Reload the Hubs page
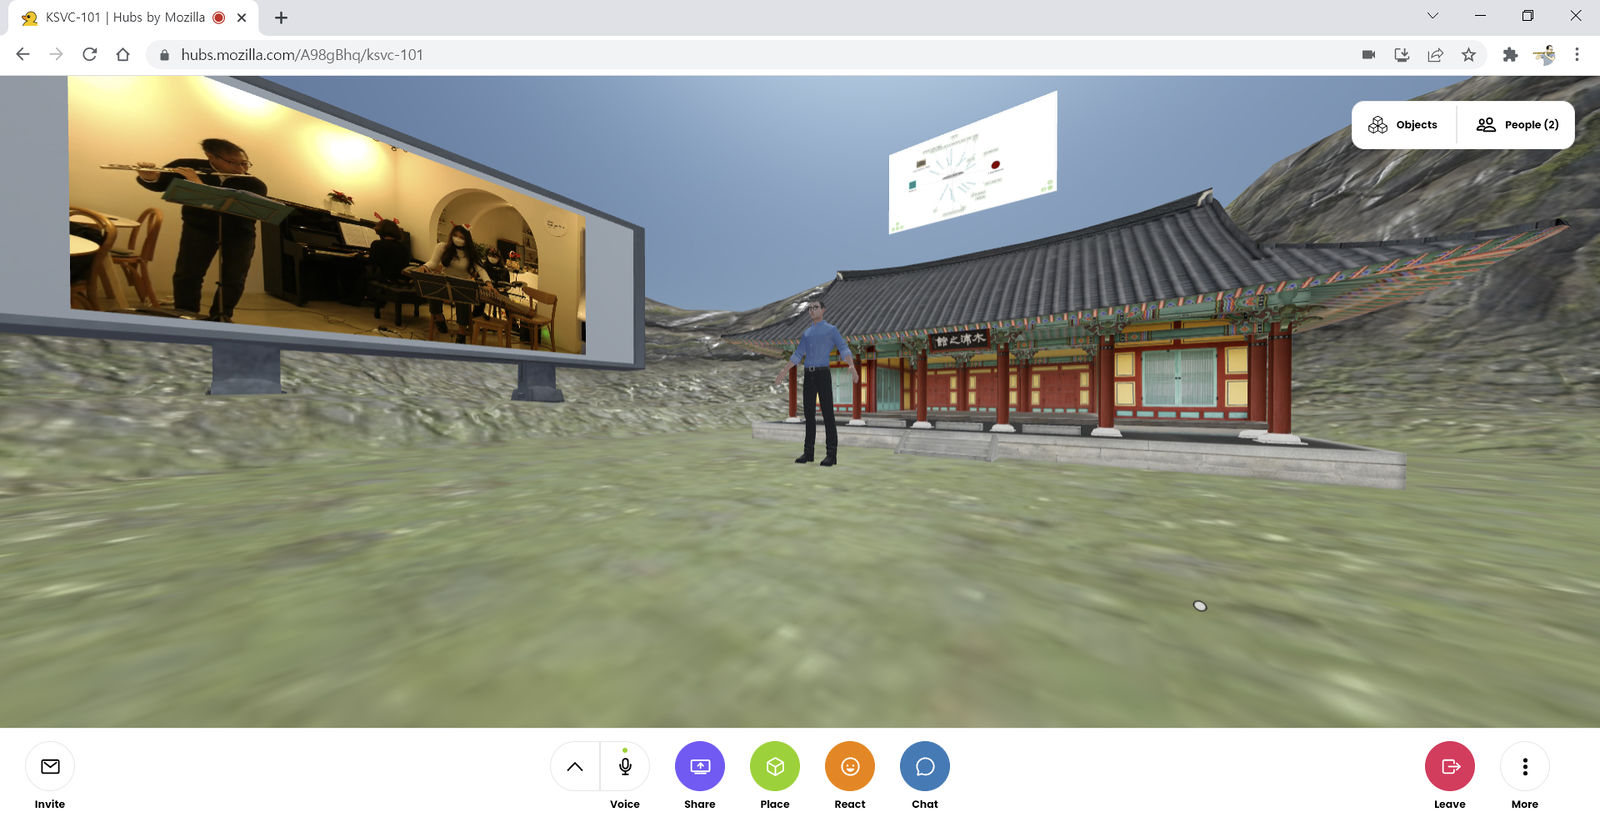Image resolution: width=1600 pixels, height=827 pixels. coord(90,55)
